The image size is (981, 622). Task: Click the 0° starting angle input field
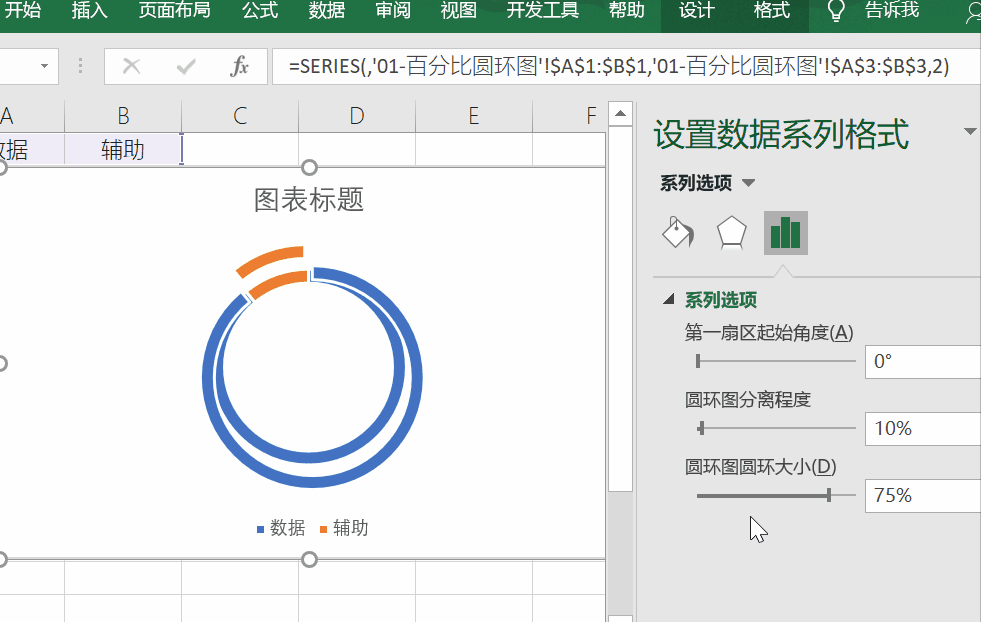923,361
